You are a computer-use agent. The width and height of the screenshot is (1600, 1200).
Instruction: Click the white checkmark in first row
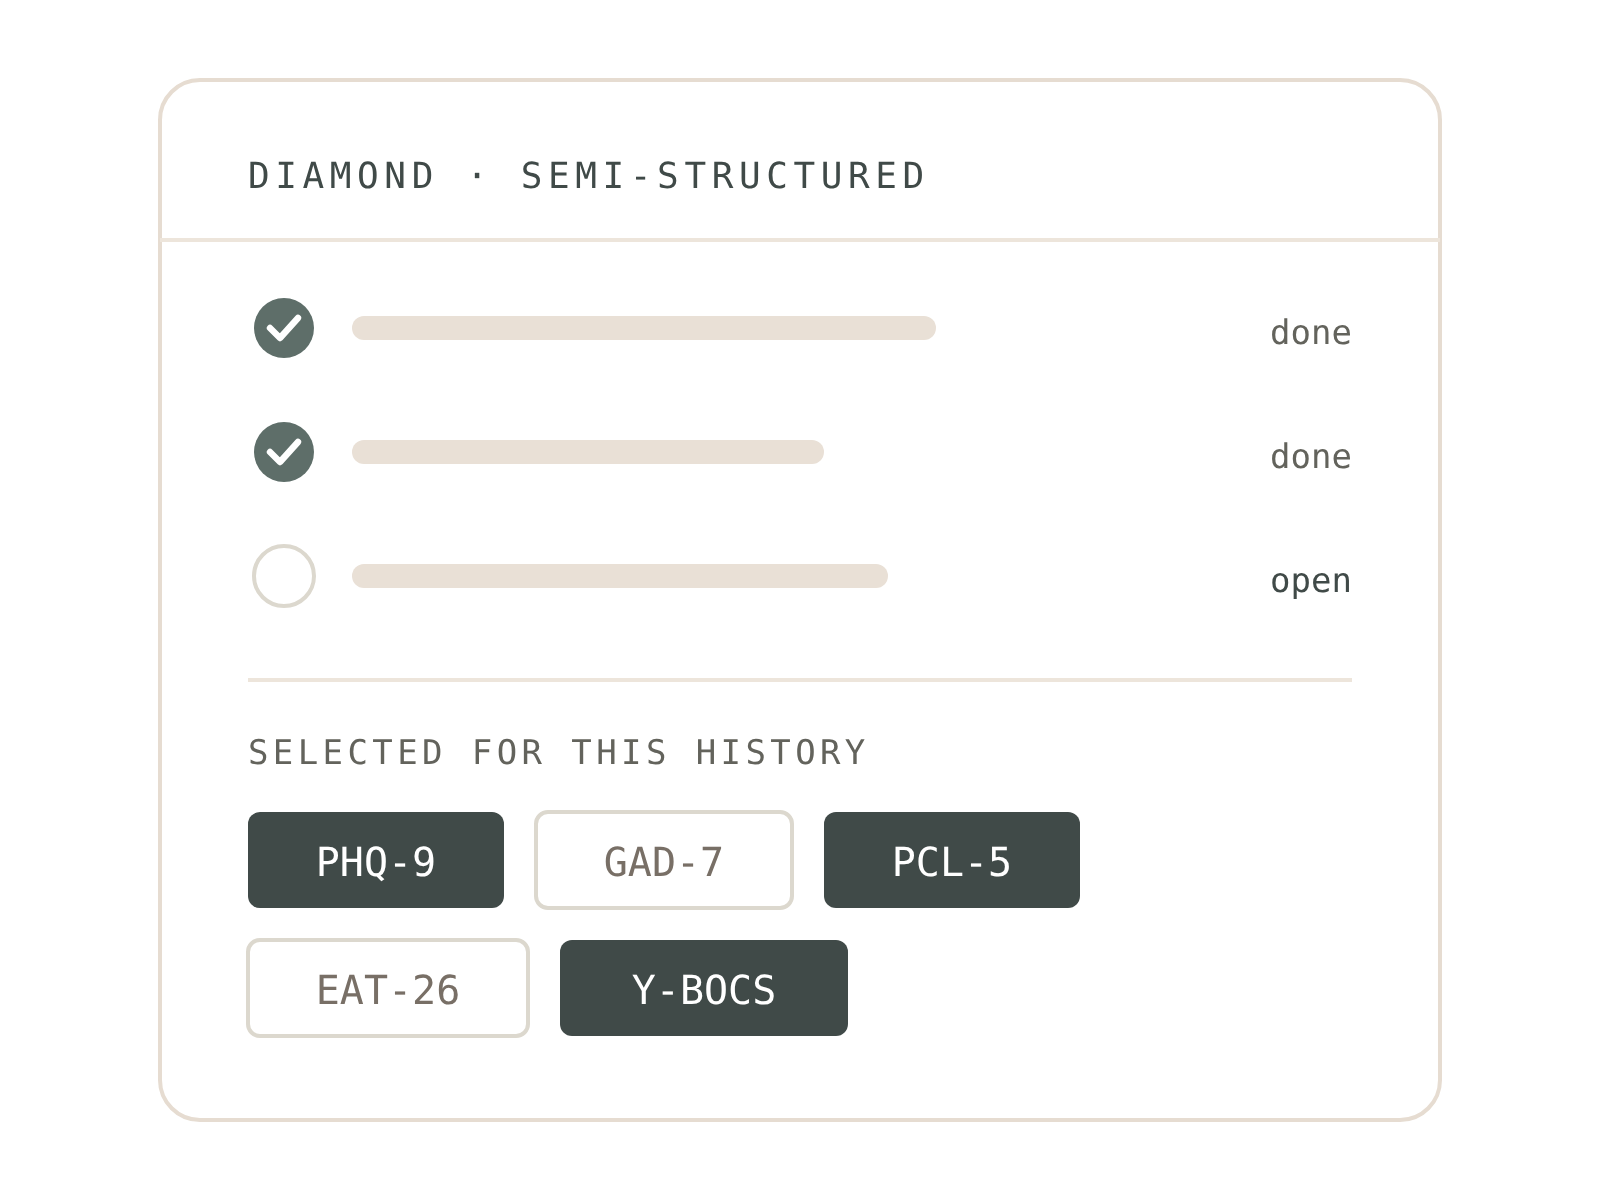(284, 328)
